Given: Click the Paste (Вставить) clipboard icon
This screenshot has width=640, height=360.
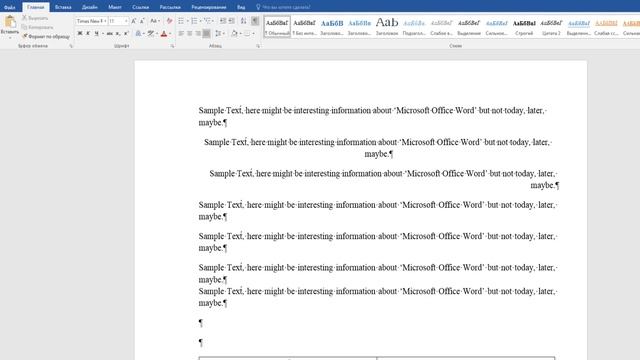Looking at the screenshot, I should pos(10,22).
